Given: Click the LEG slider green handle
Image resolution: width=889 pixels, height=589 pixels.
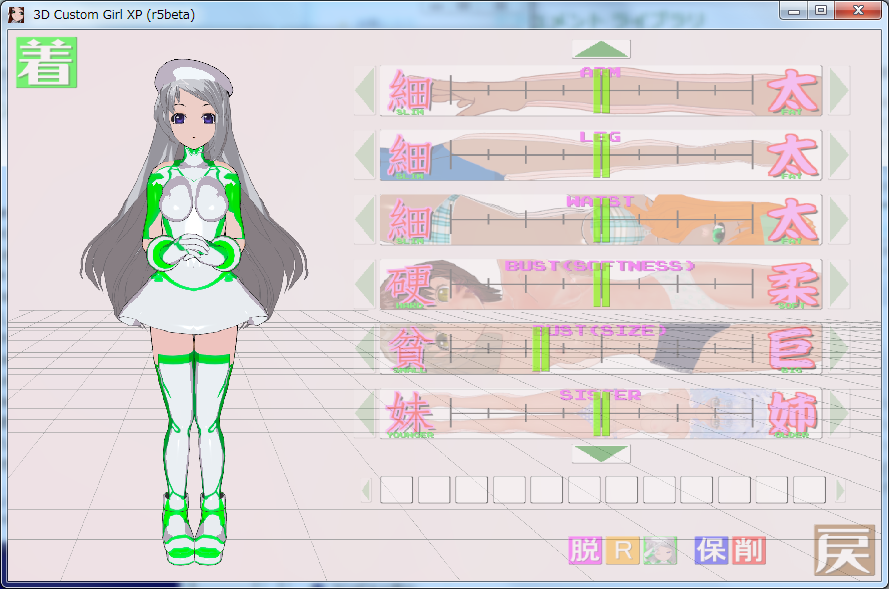Looking at the screenshot, I should point(601,157).
